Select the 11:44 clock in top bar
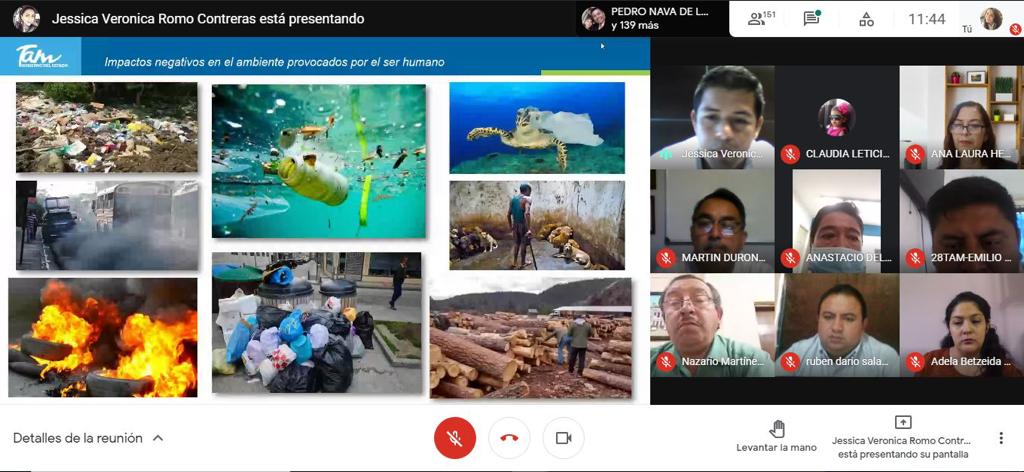Image resolution: width=1024 pixels, height=472 pixels. click(x=926, y=19)
